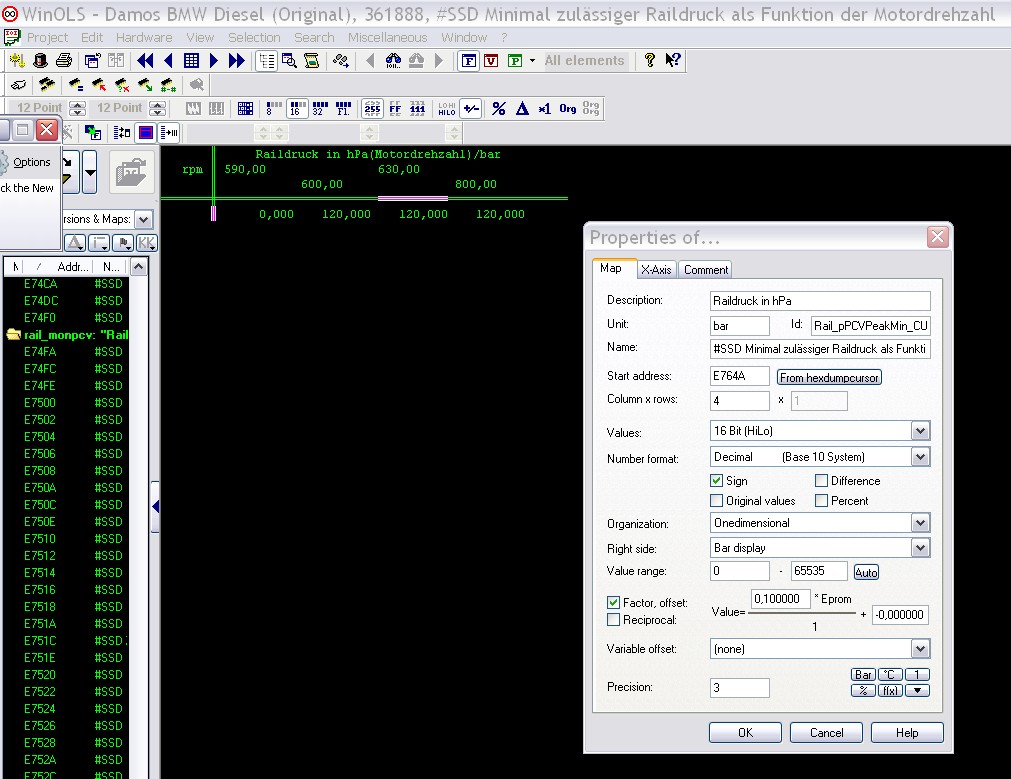Click the scroll document icon

pyautogui.click(x=312, y=61)
